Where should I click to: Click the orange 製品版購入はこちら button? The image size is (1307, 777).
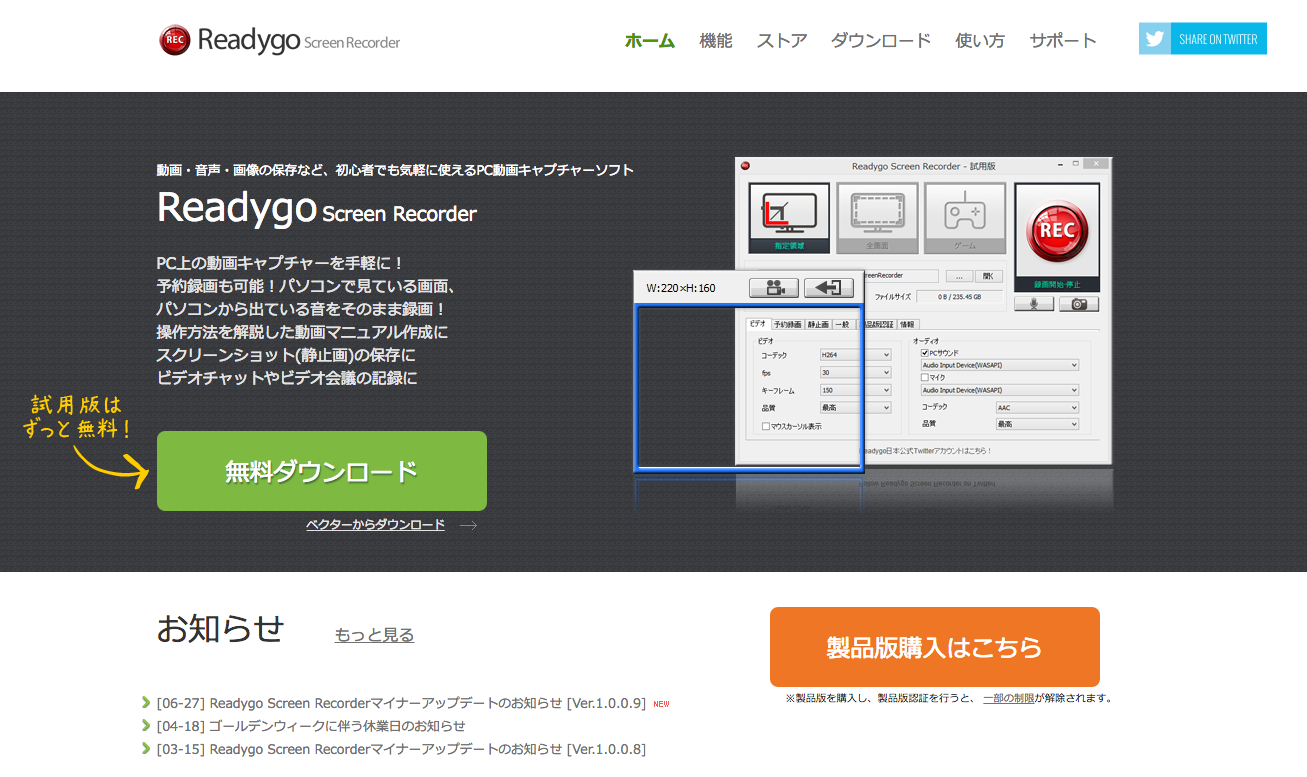pos(935,647)
